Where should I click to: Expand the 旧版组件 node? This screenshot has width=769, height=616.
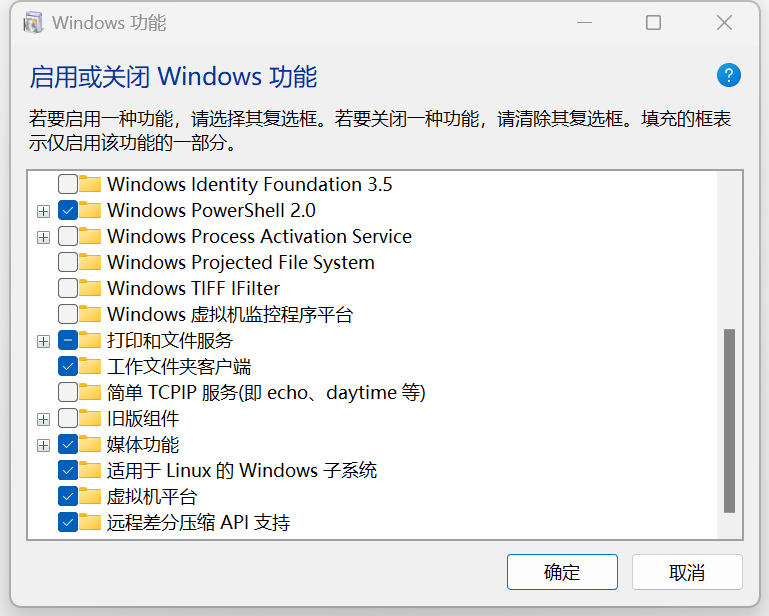43,419
